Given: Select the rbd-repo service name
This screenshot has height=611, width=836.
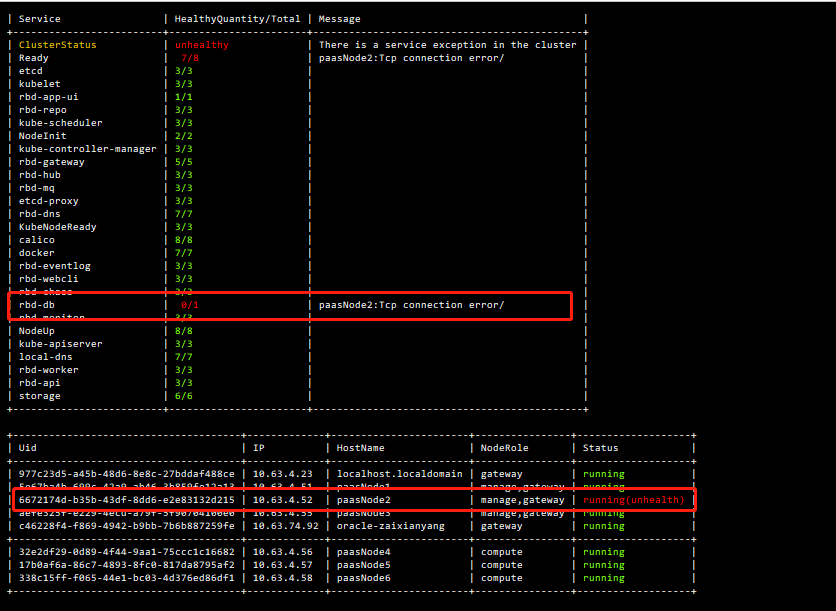Looking at the screenshot, I should coord(43,110).
